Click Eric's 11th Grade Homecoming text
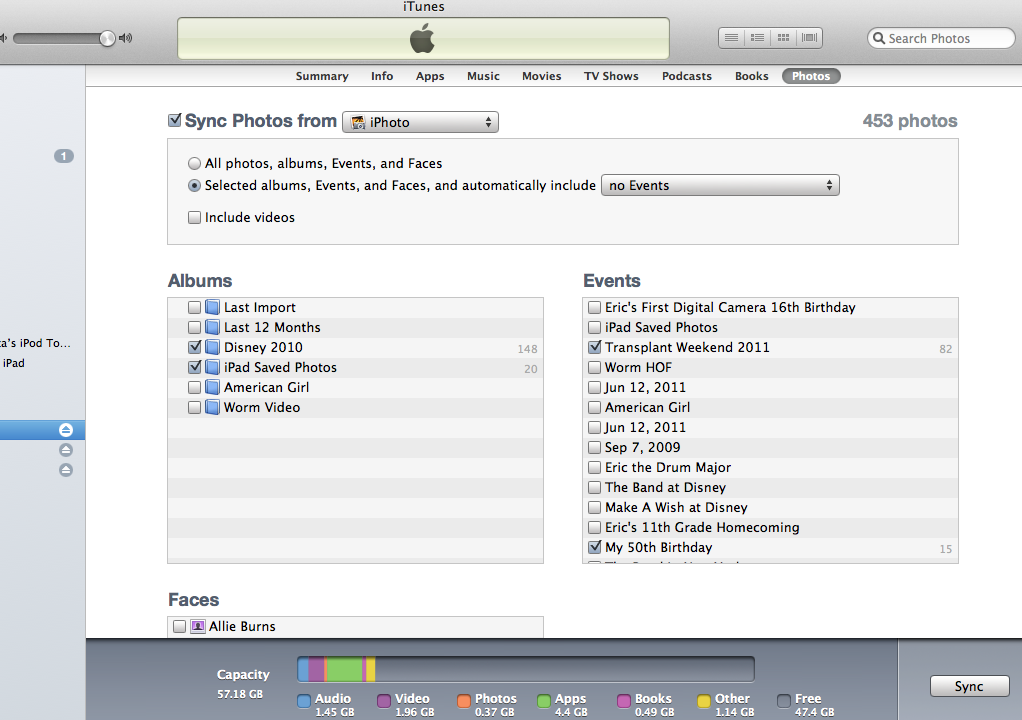Image resolution: width=1022 pixels, height=720 pixels. point(702,528)
